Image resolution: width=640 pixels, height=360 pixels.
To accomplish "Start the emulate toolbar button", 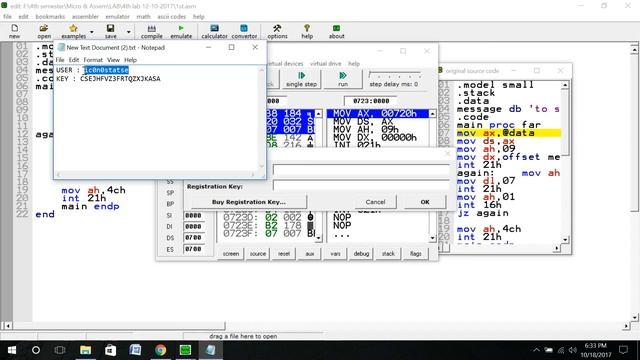I will coord(181,31).
